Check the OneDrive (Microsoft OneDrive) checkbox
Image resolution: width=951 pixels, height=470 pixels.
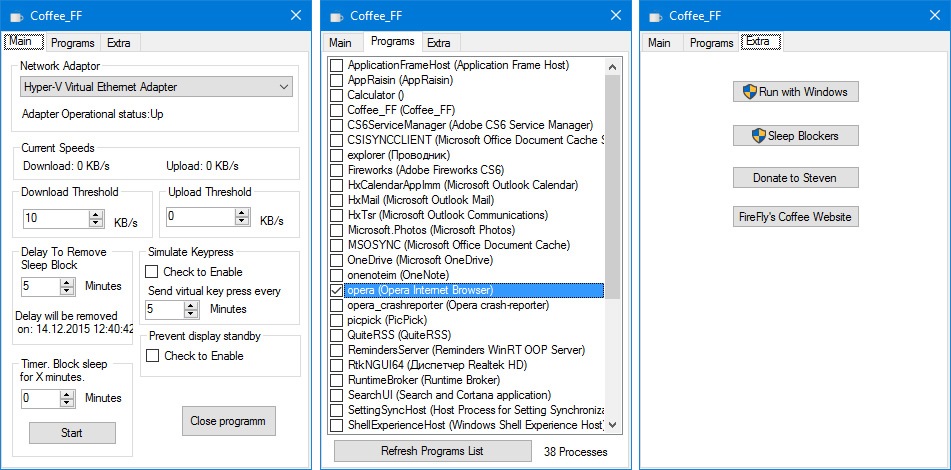(337, 260)
